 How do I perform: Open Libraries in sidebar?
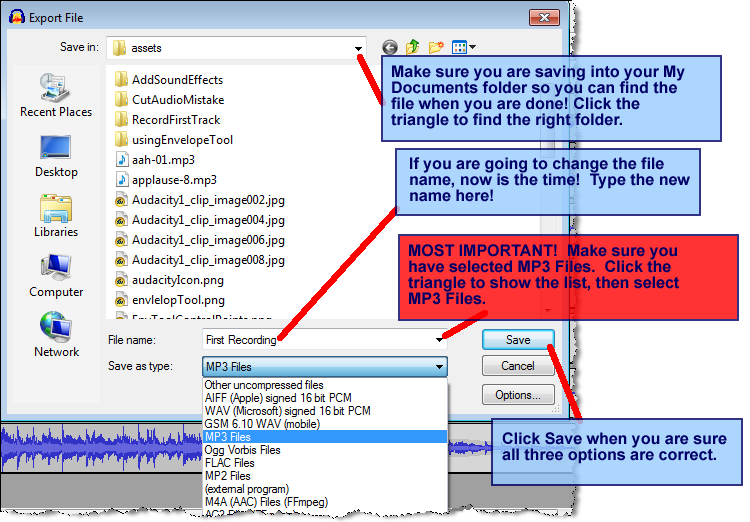(56, 216)
